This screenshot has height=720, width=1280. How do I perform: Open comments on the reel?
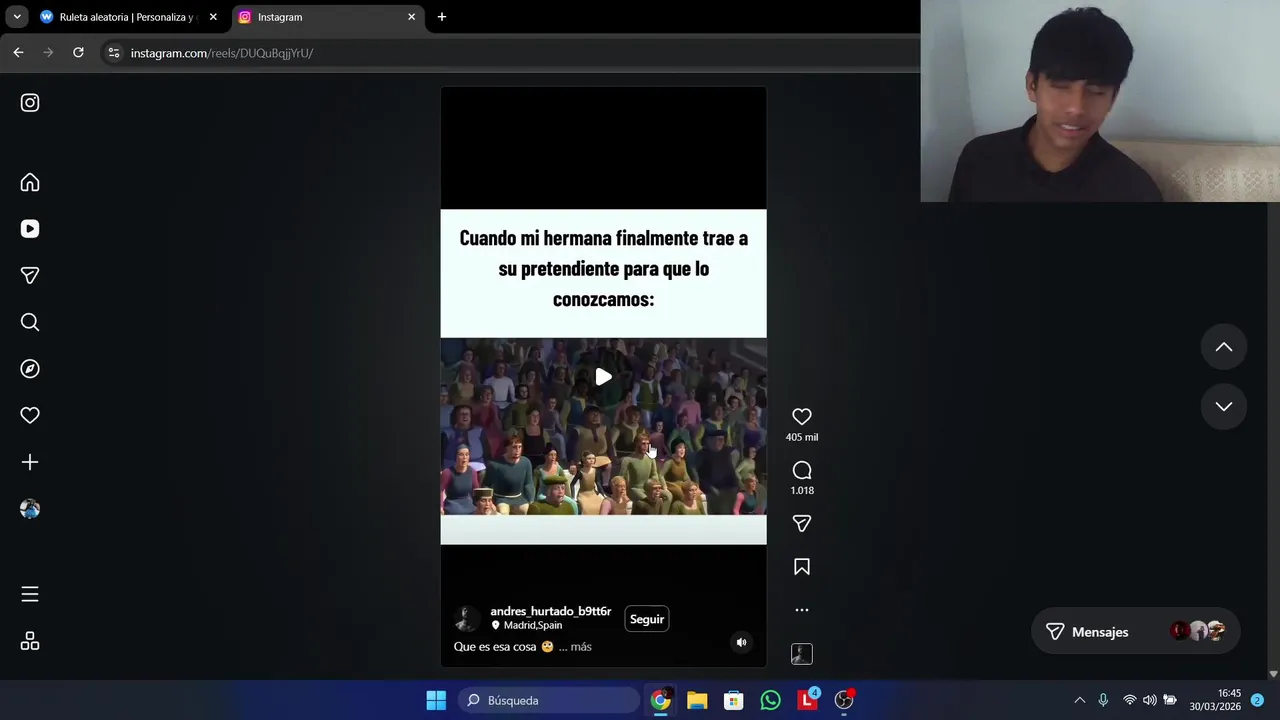[x=802, y=470]
